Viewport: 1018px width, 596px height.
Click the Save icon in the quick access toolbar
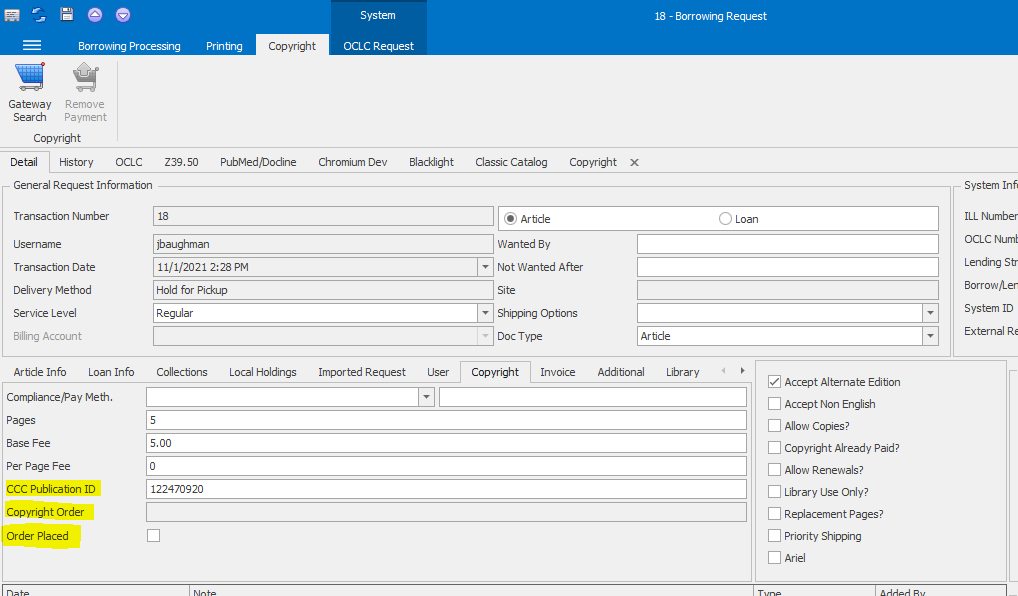[x=66, y=14]
